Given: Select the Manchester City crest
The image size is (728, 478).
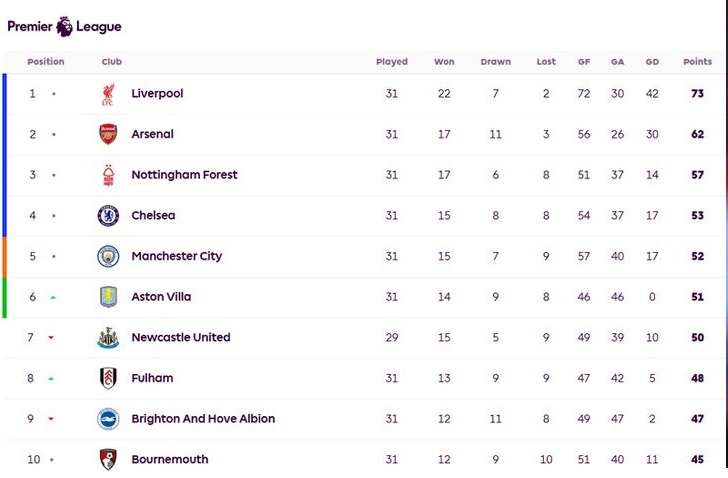Looking at the screenshot, I should (x=108, y=256).
